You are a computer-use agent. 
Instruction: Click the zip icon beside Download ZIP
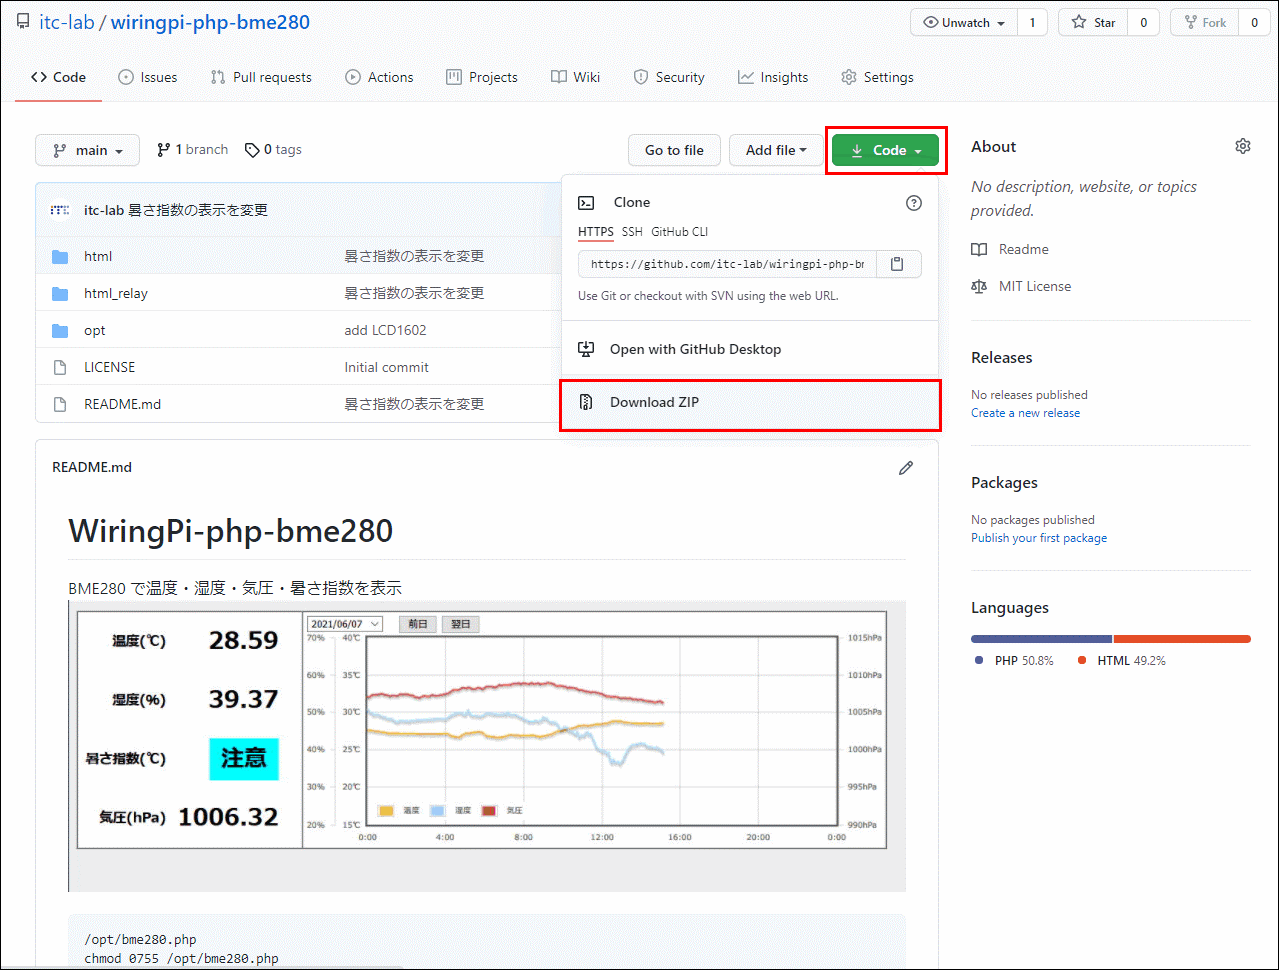pyautogui.click(x=587, y=402)
